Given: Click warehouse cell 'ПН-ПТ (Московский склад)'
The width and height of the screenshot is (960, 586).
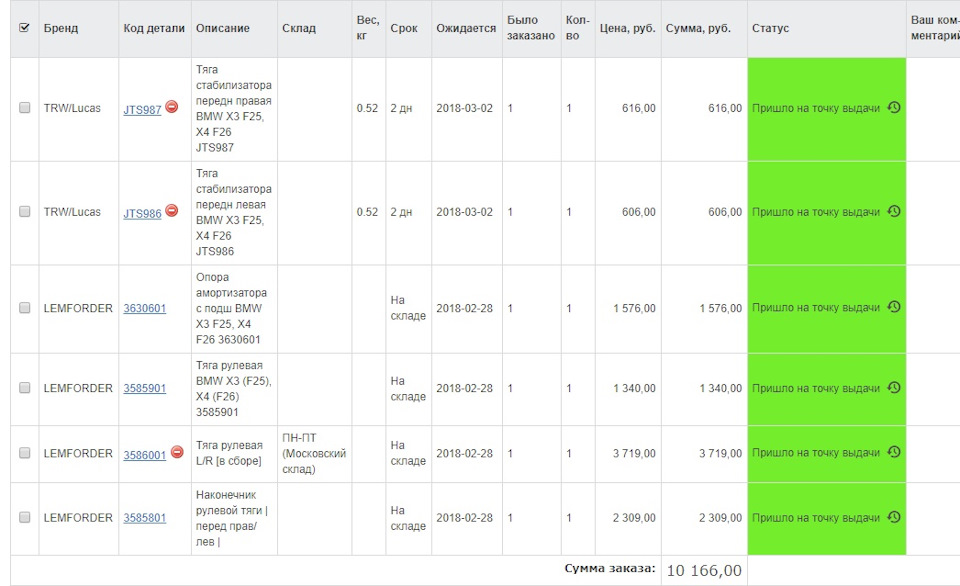Looking at the screenshot, I should tap(313, 454).
